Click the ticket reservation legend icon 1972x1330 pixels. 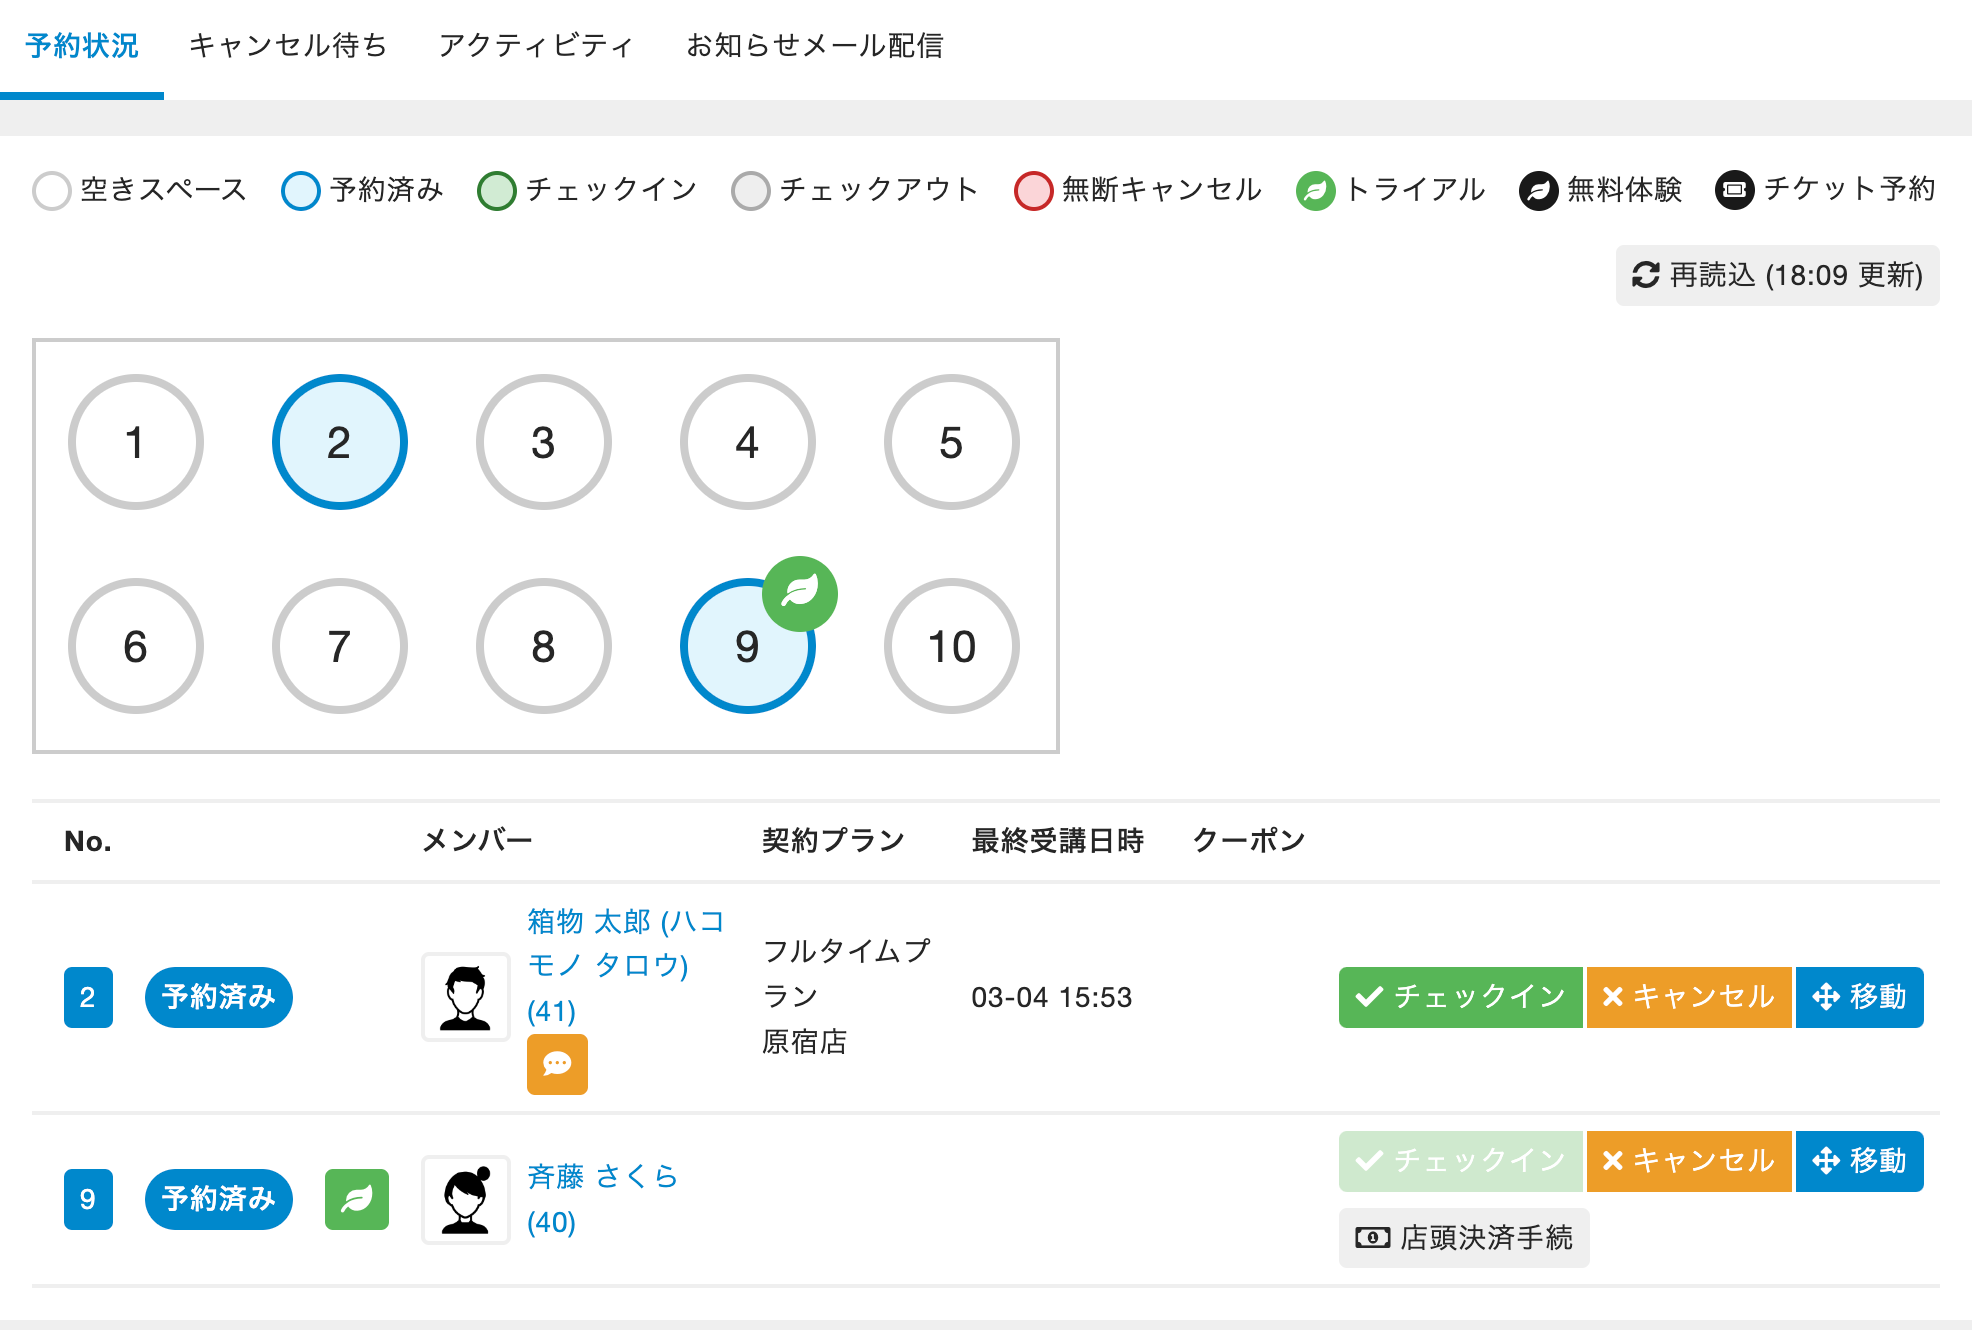click(x=1734, y=190)
